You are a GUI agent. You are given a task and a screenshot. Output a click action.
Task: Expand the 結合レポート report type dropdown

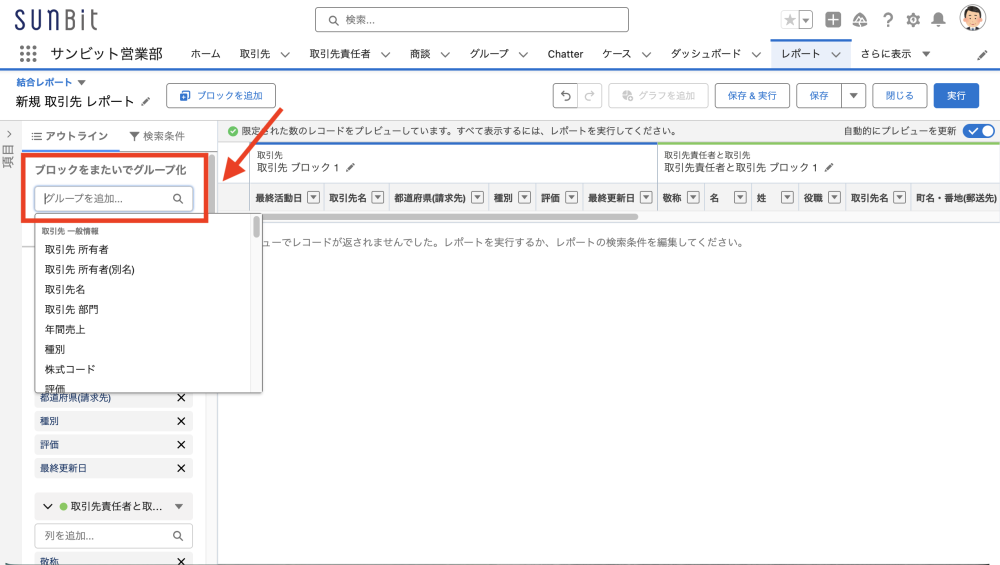(82, 82)
